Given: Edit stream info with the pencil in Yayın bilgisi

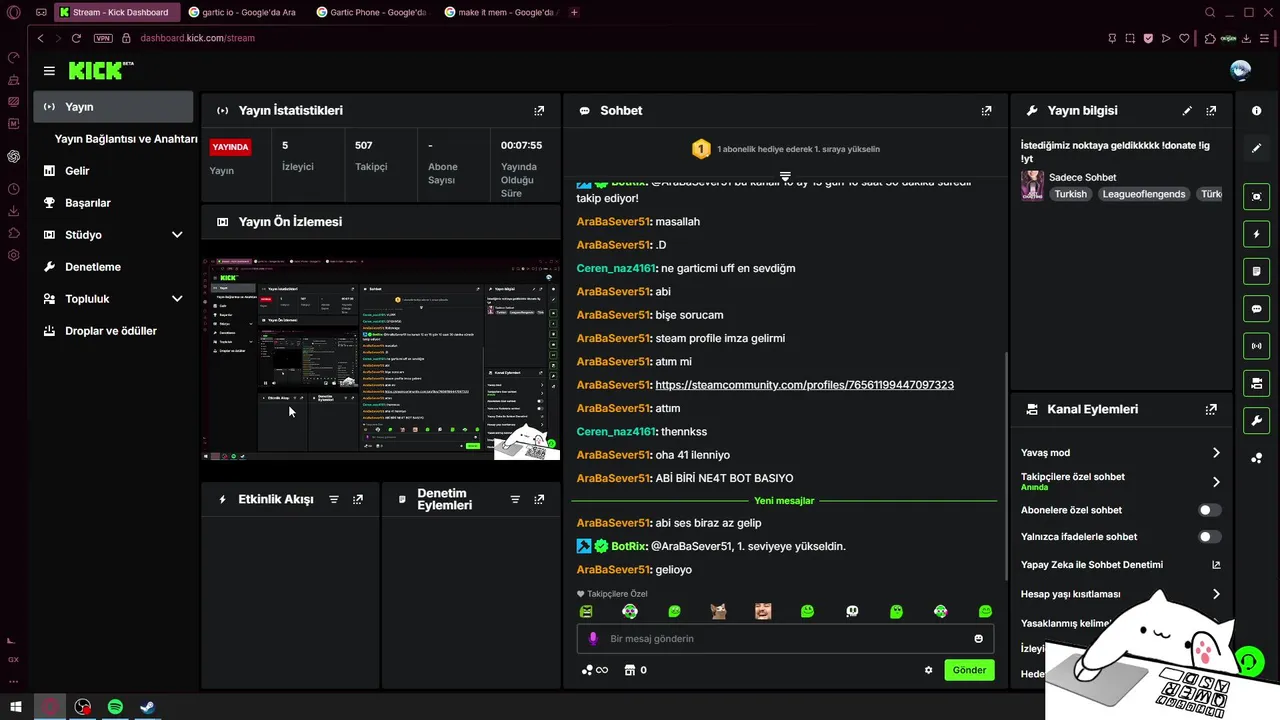Looking at the screenshot, I should coord(1187,111).
